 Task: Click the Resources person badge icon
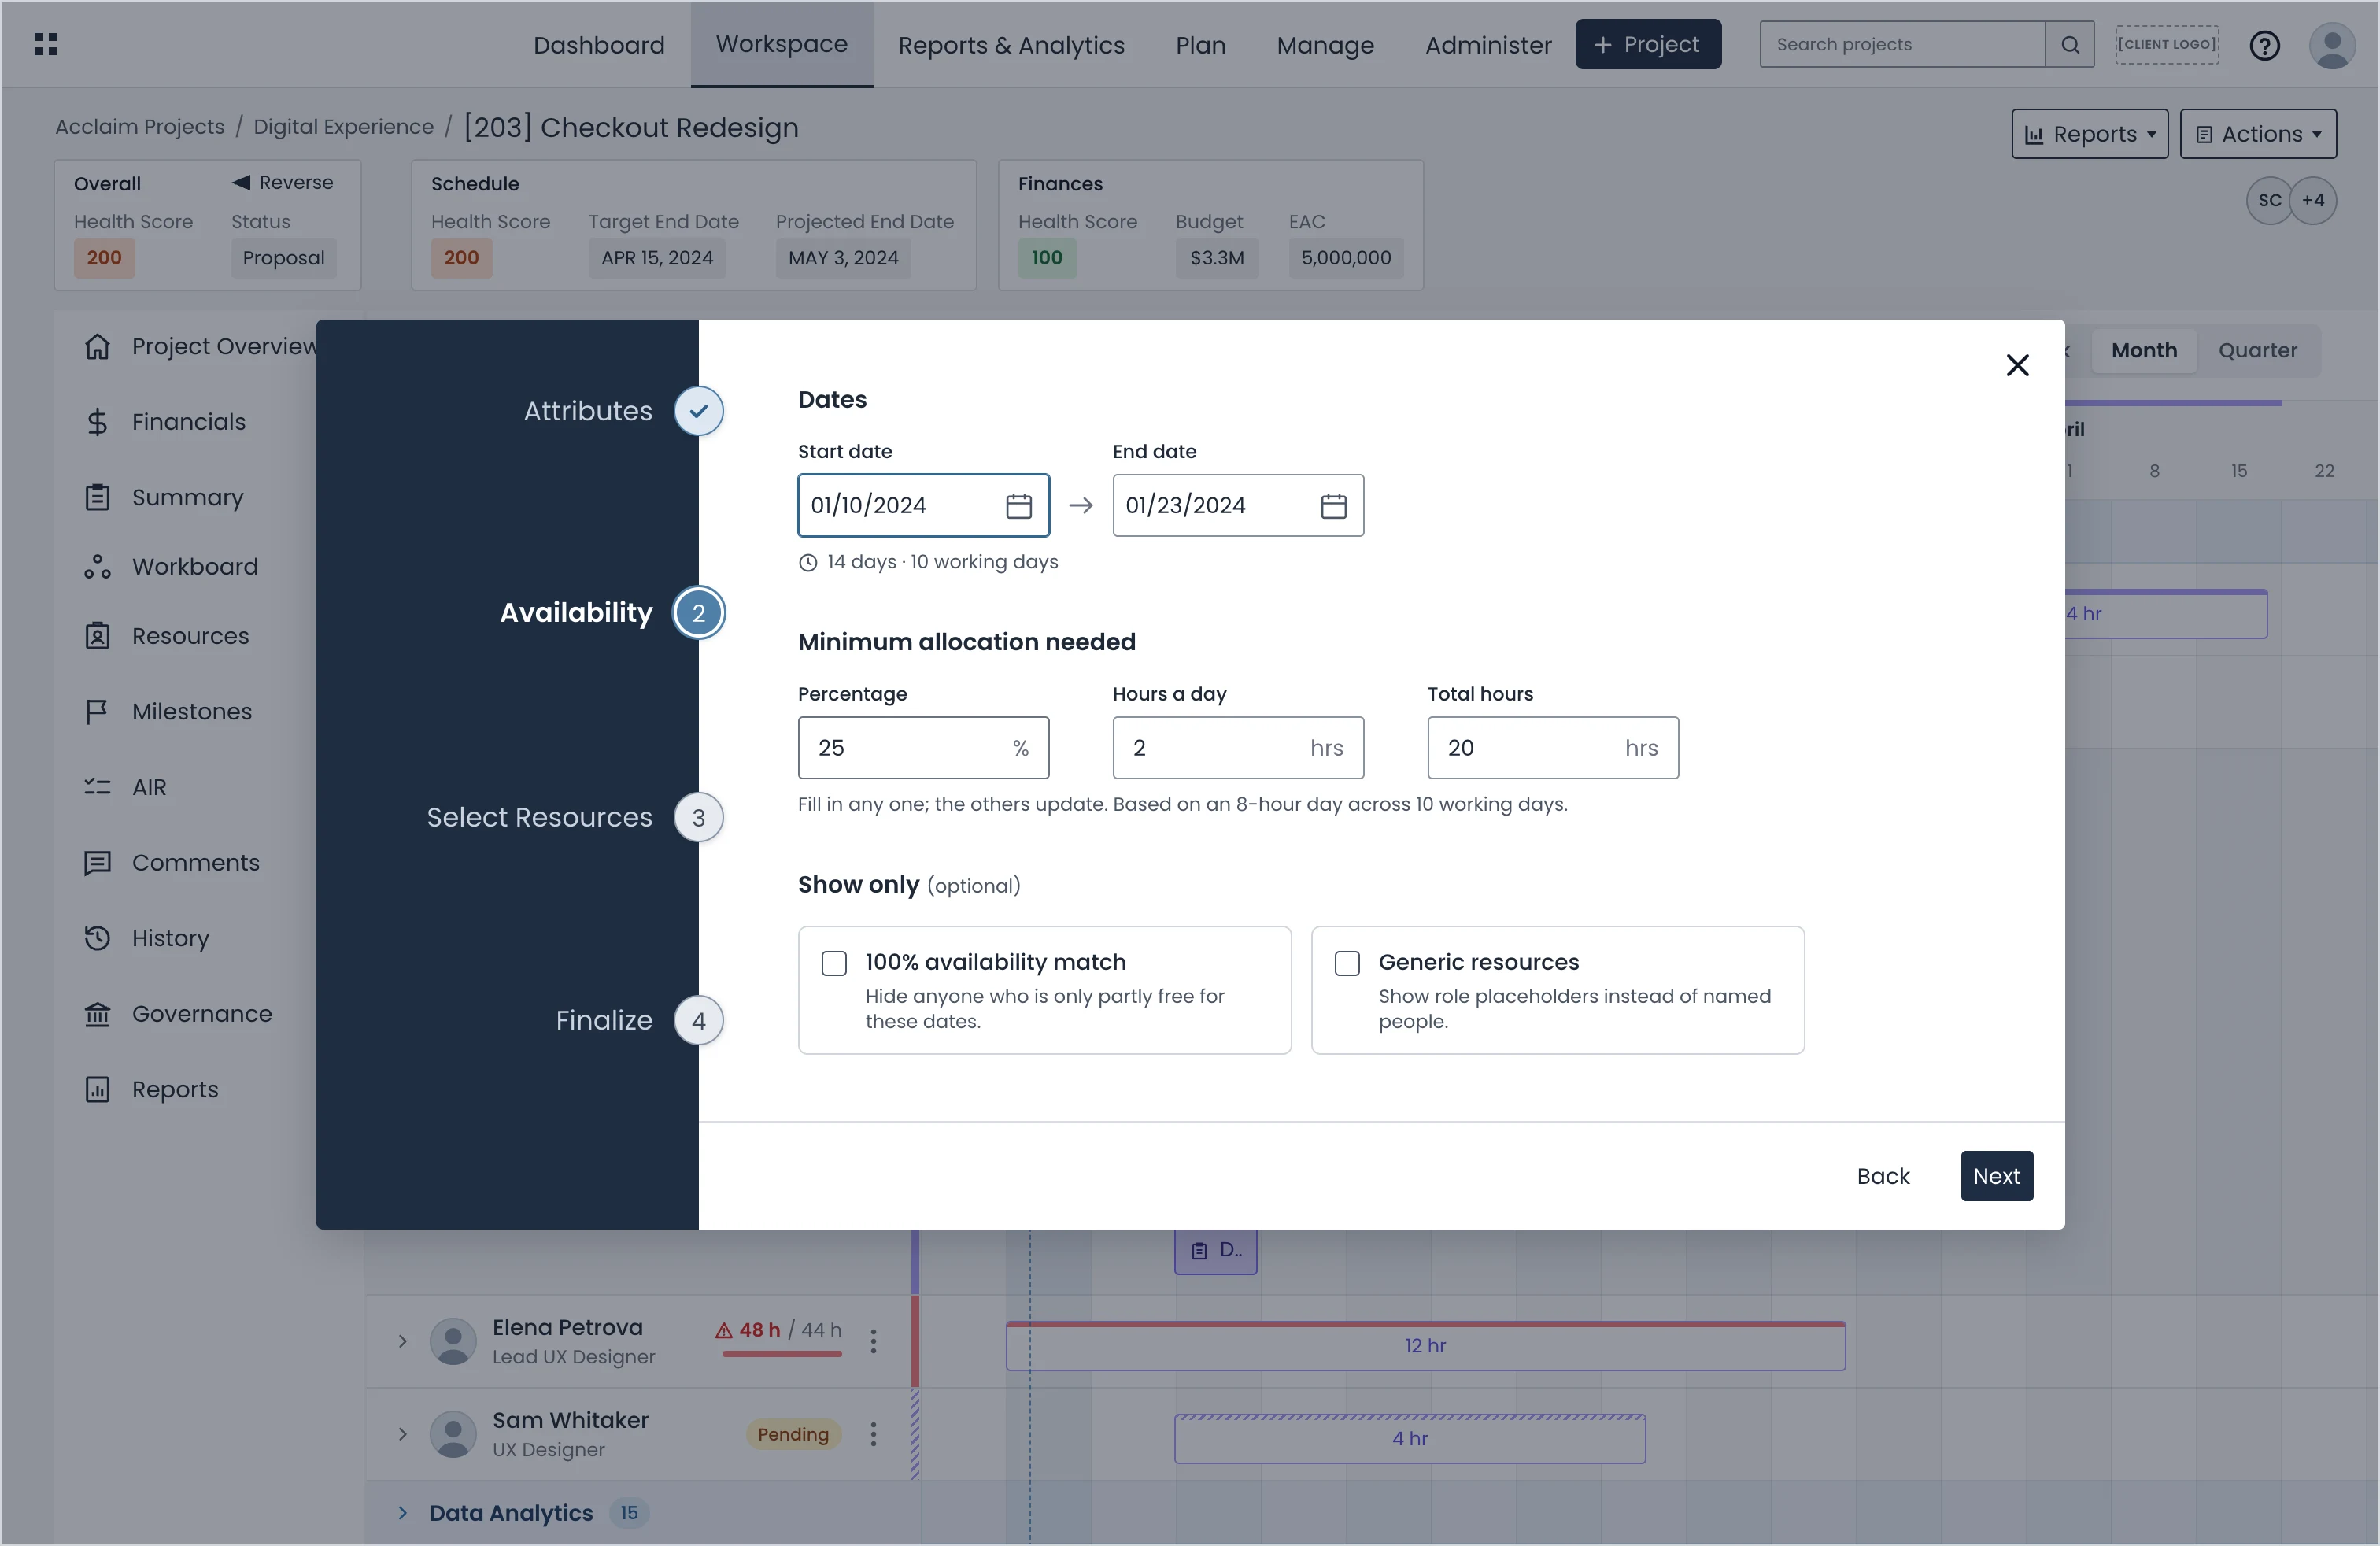(x=97, y=636)
